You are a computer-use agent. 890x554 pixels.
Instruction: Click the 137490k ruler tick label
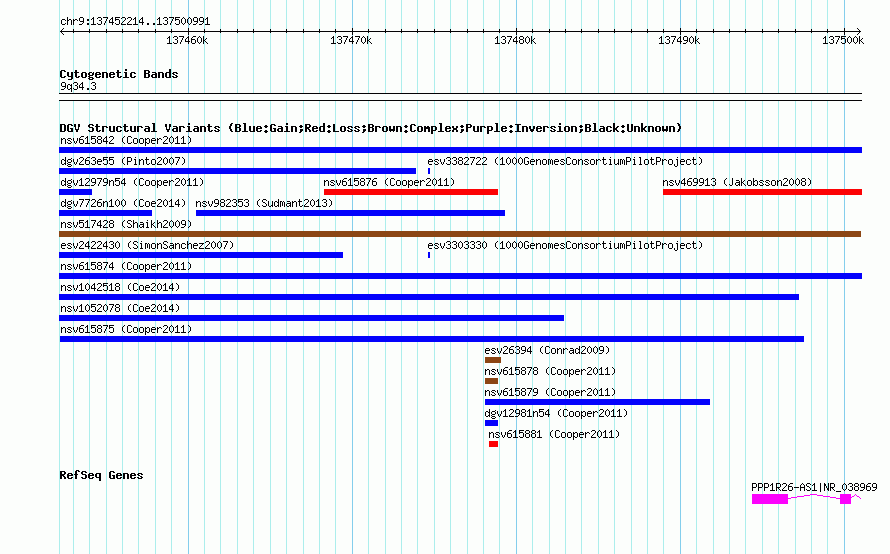(679, 40)
